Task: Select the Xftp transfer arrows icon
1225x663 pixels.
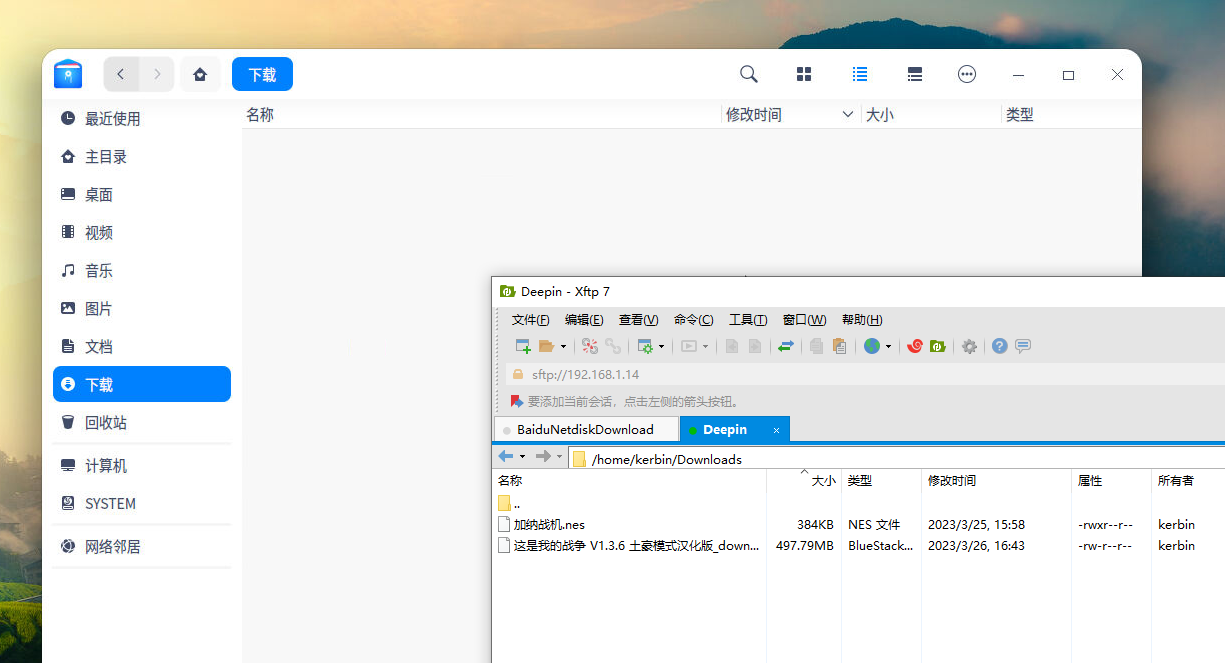Action: point(786,345)
